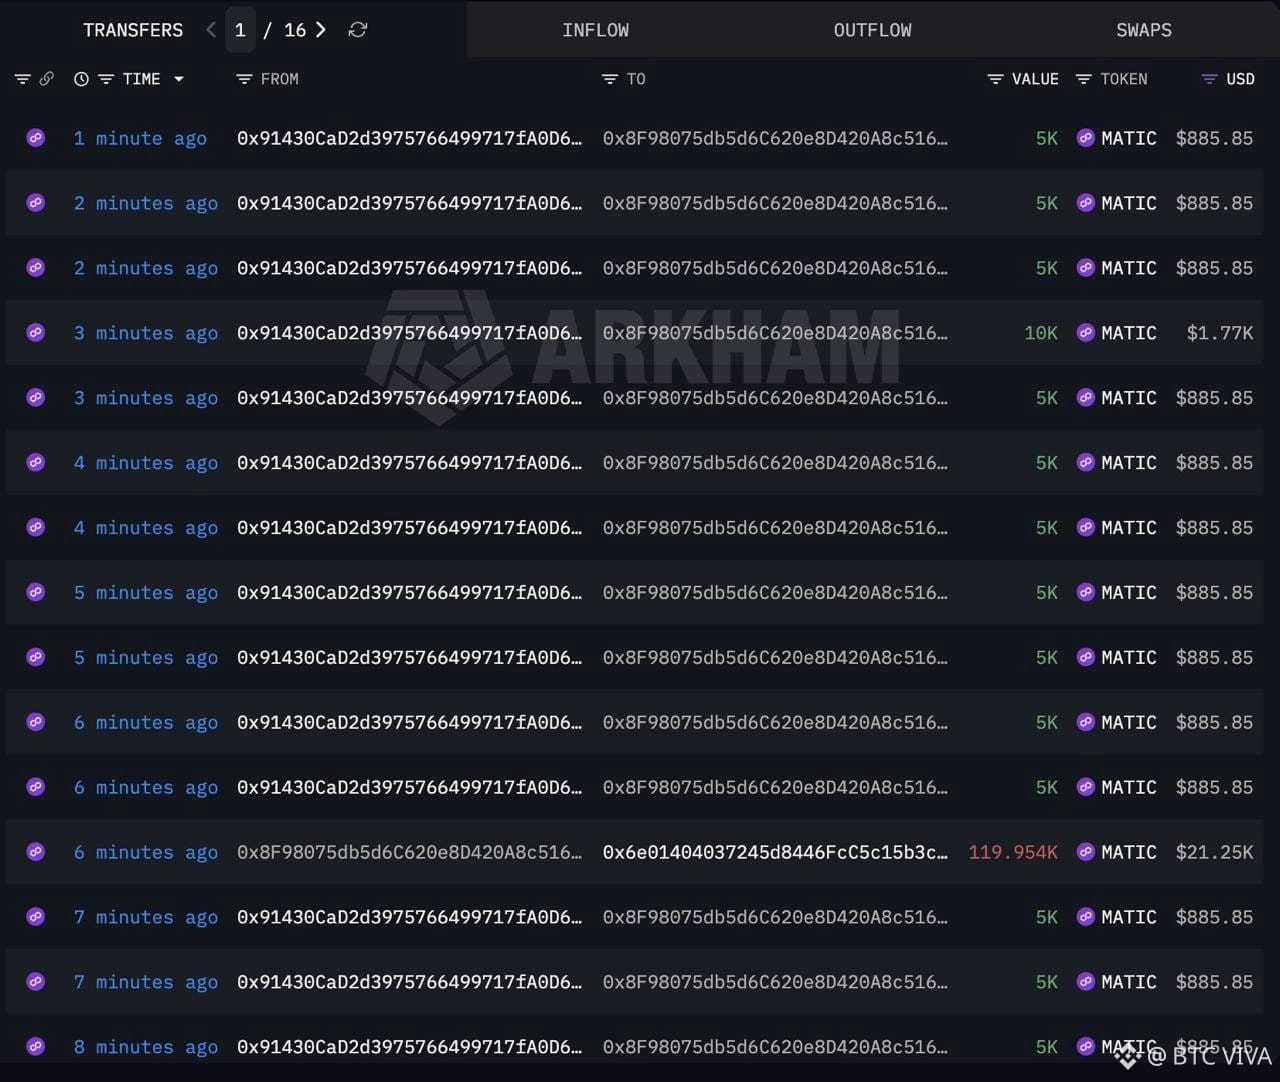Expand the TIME sort dropdown arrow
1280x1082 pixels.
179,79
